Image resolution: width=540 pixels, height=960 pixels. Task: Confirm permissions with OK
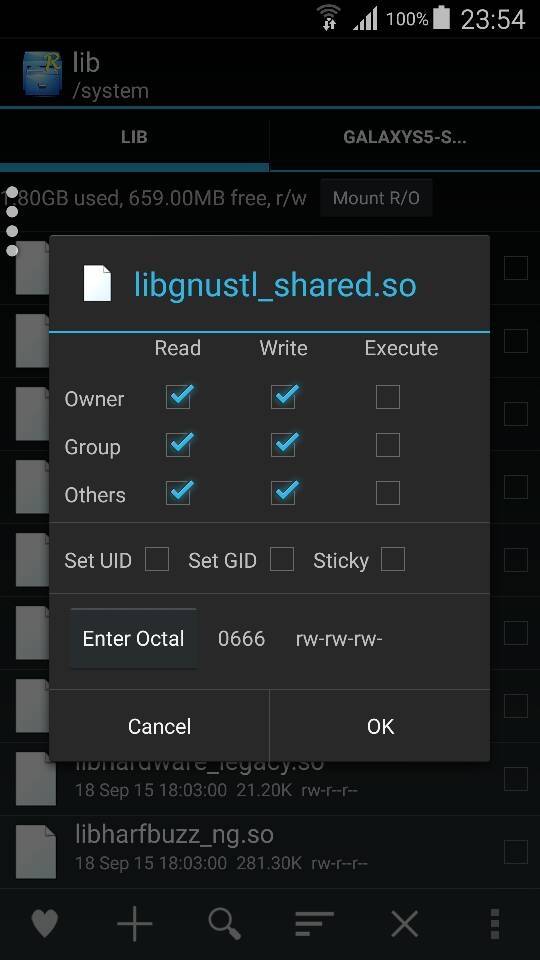click(380, 726)
